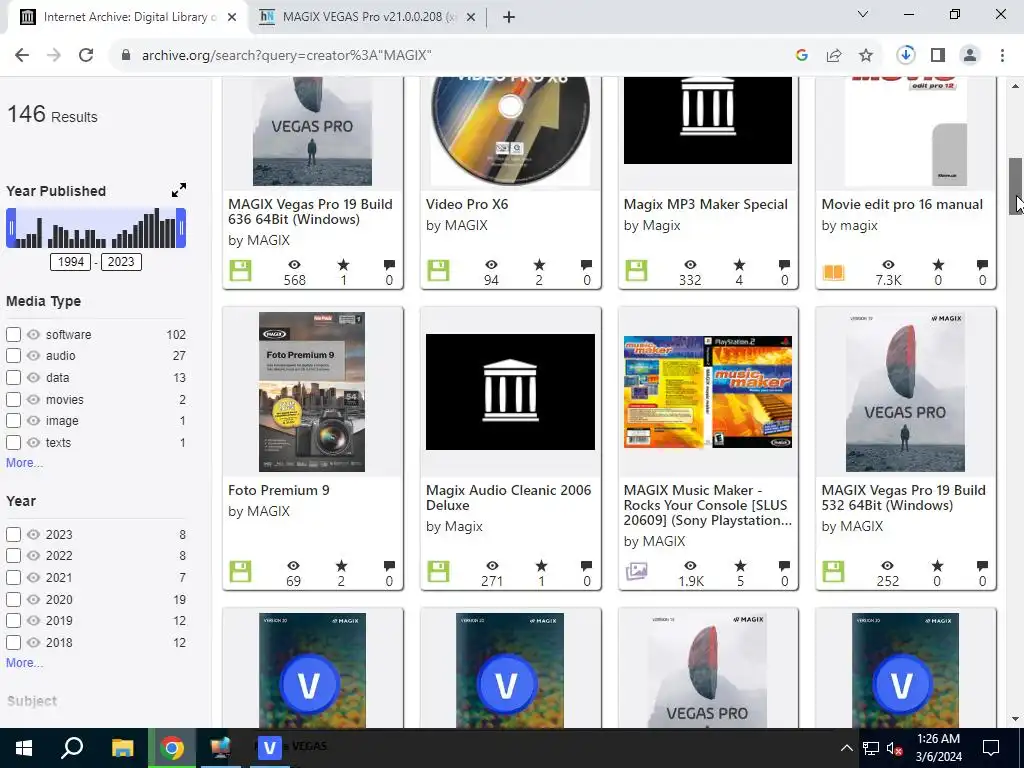Screen dimensions: 1024x768
Task: Click the Google icon in address bar
Action: coord(802,56)
